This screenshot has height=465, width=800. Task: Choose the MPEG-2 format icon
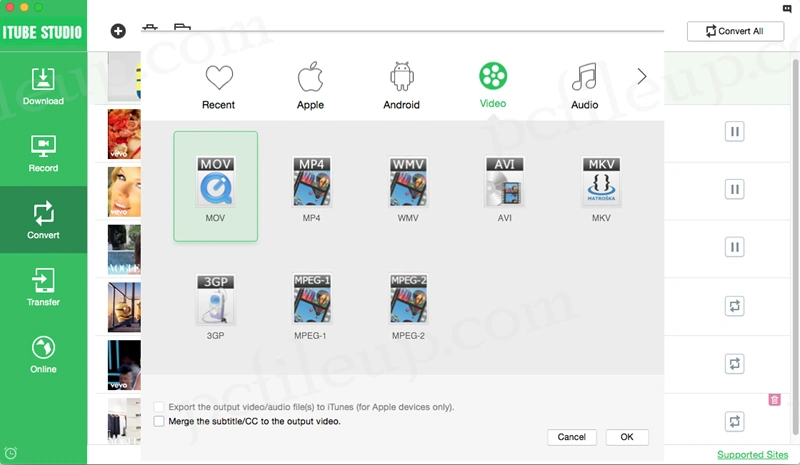pos(408,300)
